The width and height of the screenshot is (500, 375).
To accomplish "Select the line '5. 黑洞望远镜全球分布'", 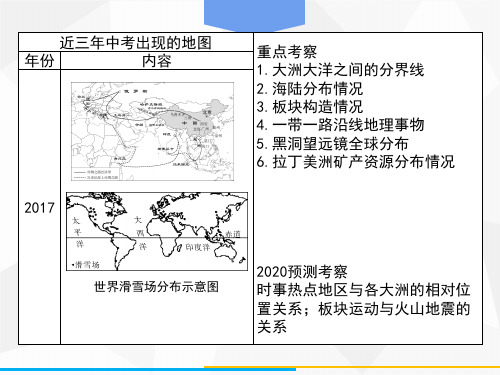I will point(333,144).
